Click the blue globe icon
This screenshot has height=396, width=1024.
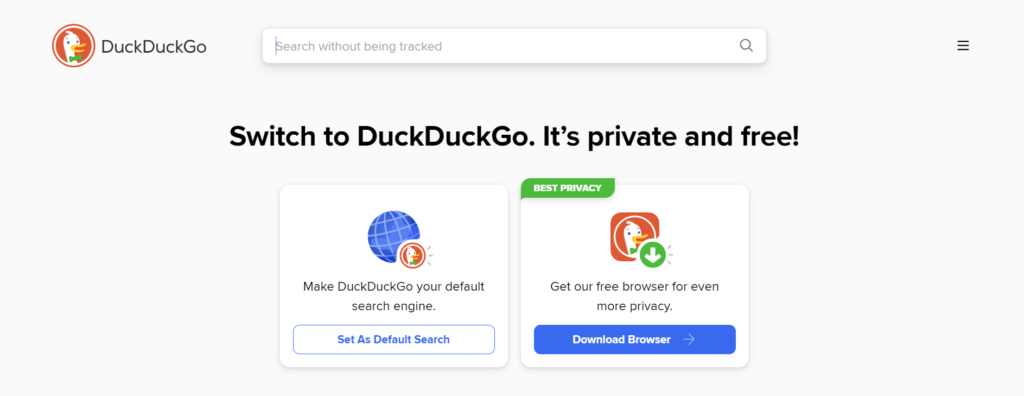click(x=392, y=235)
